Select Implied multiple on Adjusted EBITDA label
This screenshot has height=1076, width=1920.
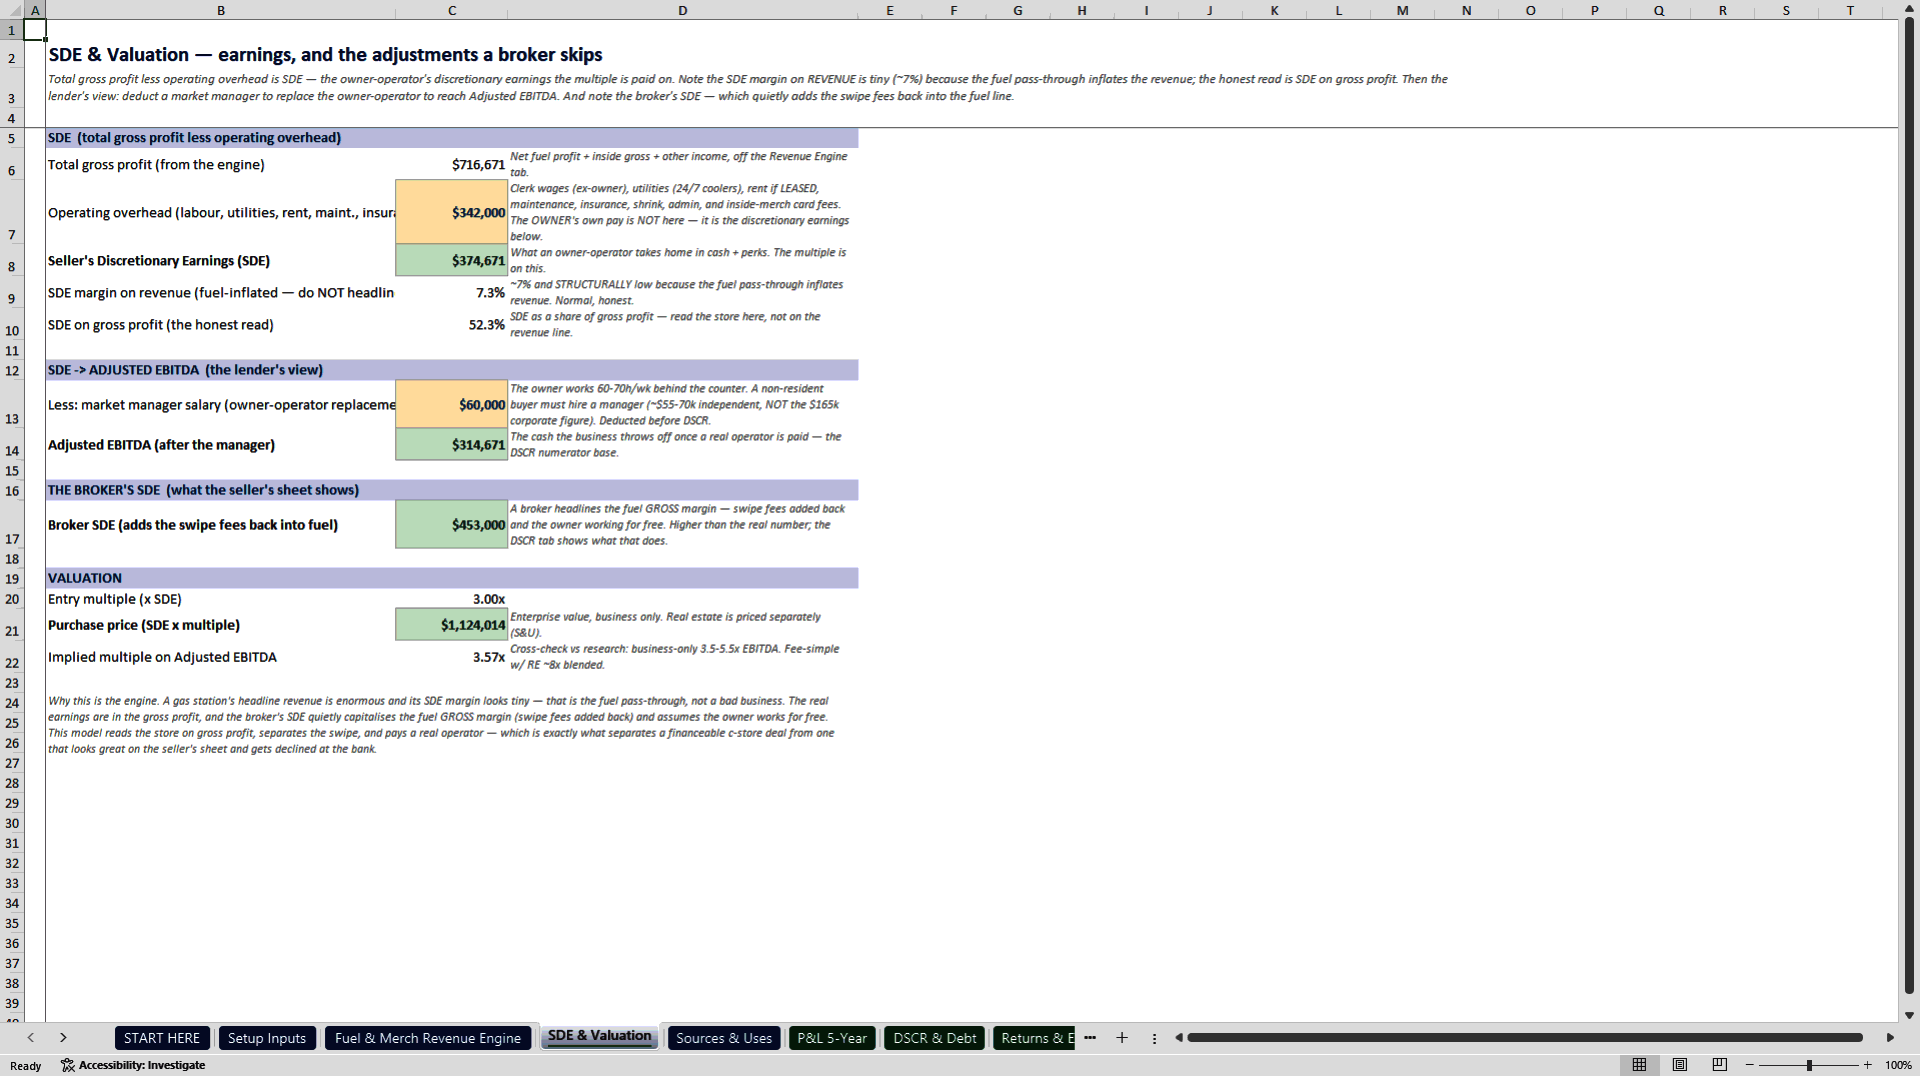coord(162,657)
